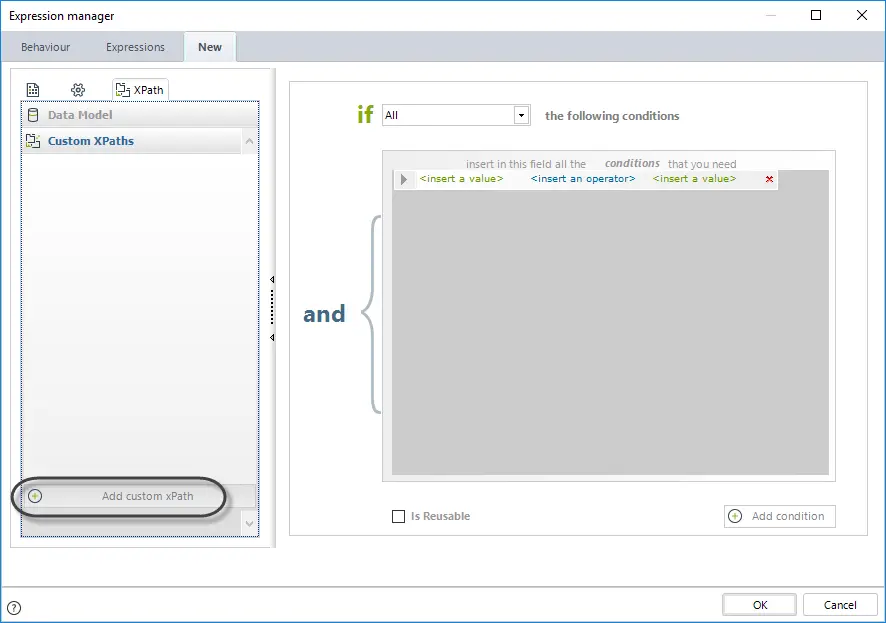Delete the condition row with the red X
886x623 pixels.
[769, 179]
